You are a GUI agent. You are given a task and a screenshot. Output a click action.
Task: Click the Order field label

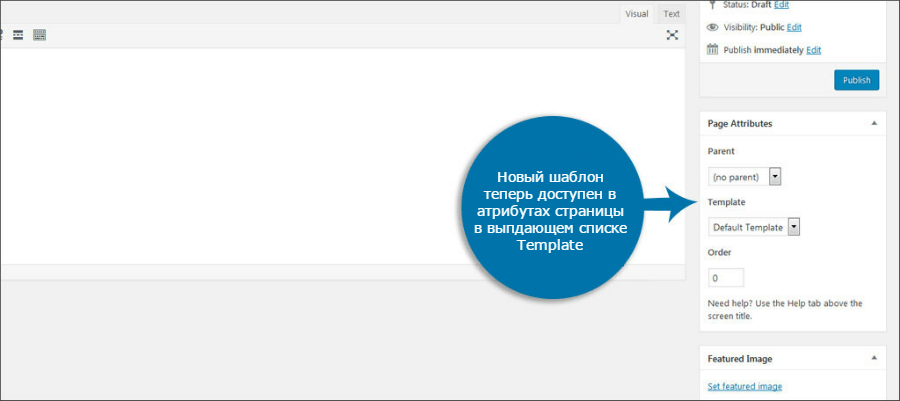(x=719, y=252)
